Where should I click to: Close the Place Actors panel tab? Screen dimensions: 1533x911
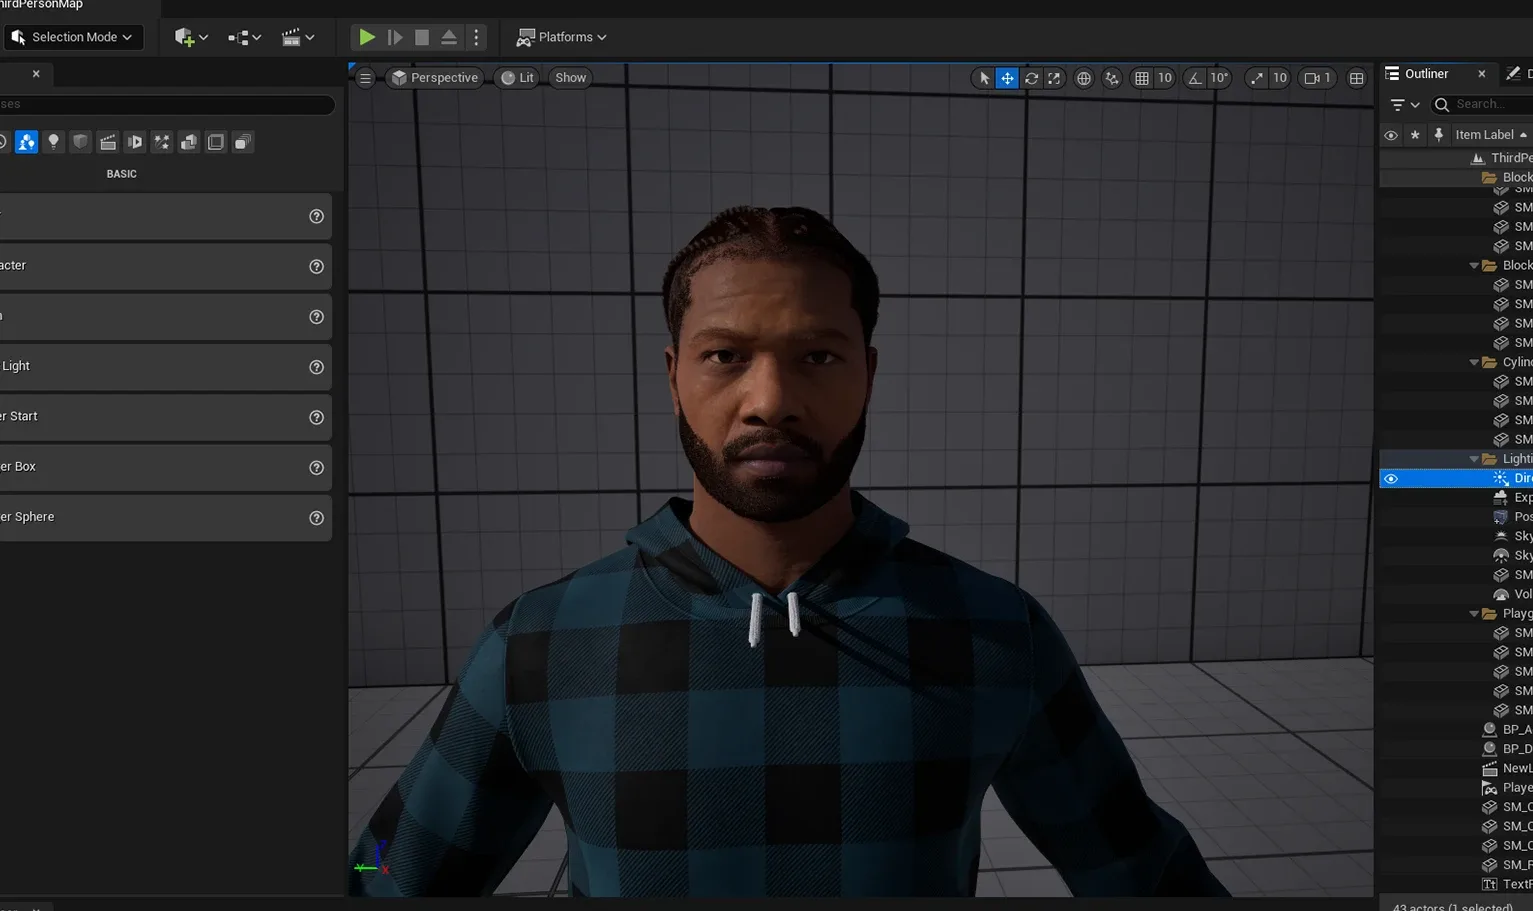pyautogui.click(x=36, y=74)
